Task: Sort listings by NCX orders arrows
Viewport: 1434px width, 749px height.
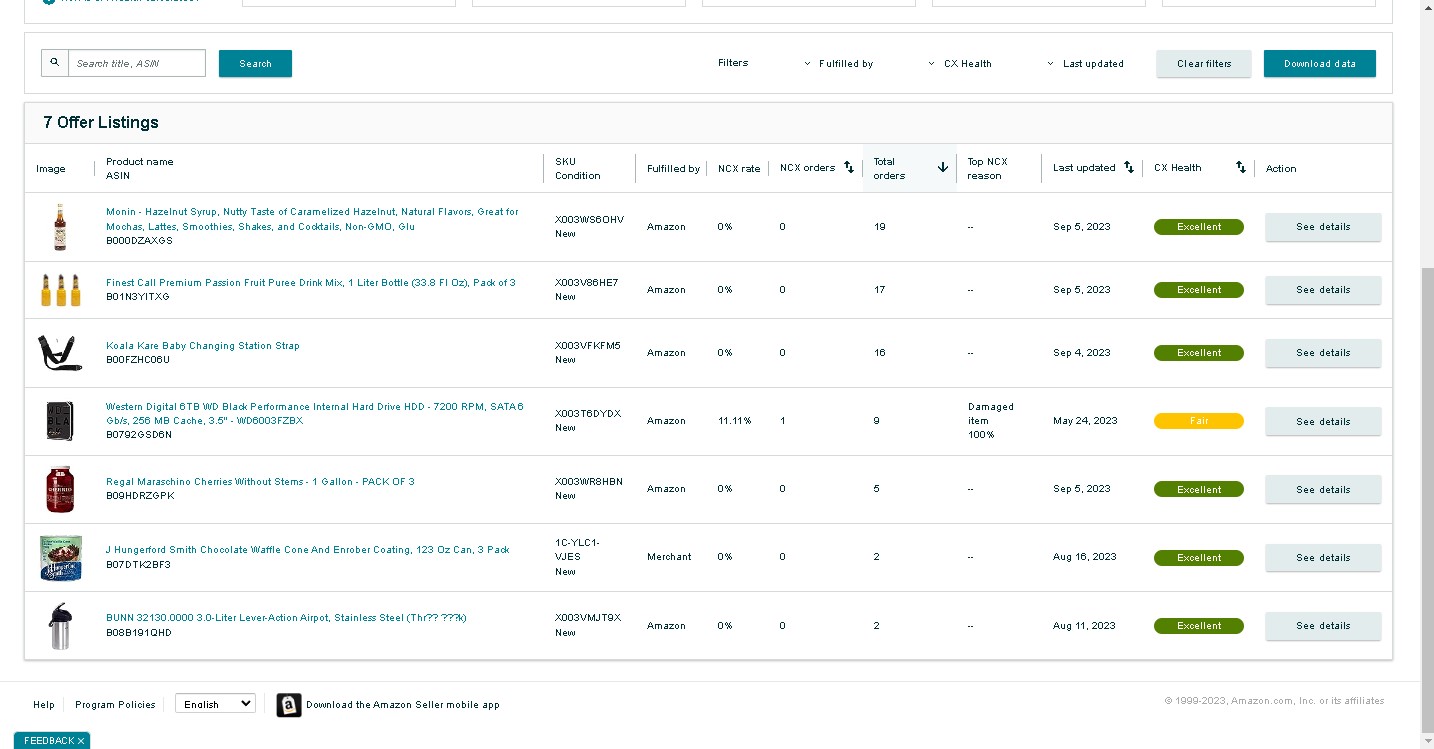Action: pos(849,167)
